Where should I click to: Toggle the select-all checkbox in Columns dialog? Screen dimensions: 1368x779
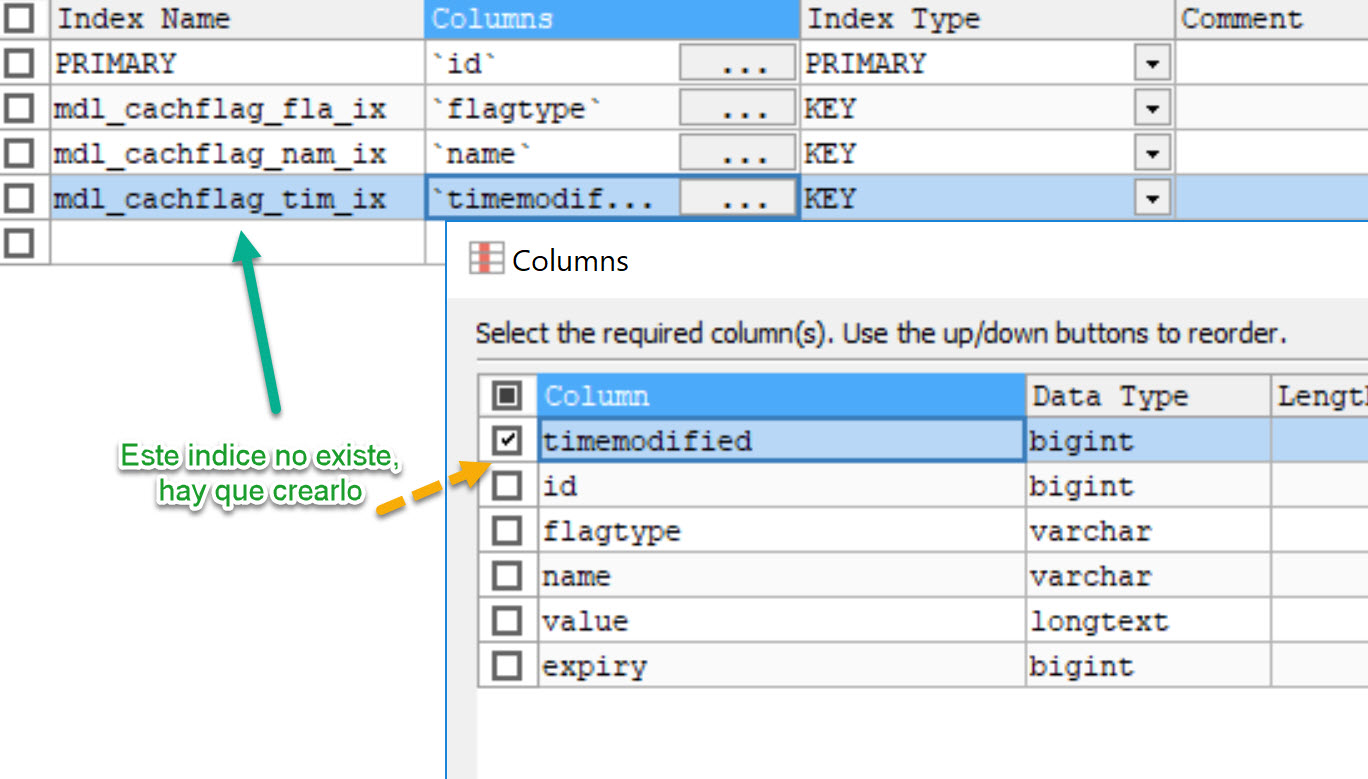pos(507,395)
